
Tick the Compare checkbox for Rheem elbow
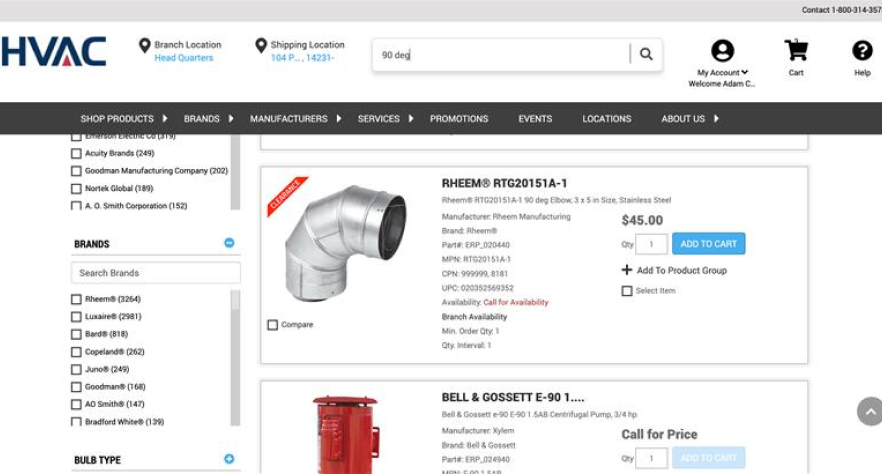coord(273,325)
